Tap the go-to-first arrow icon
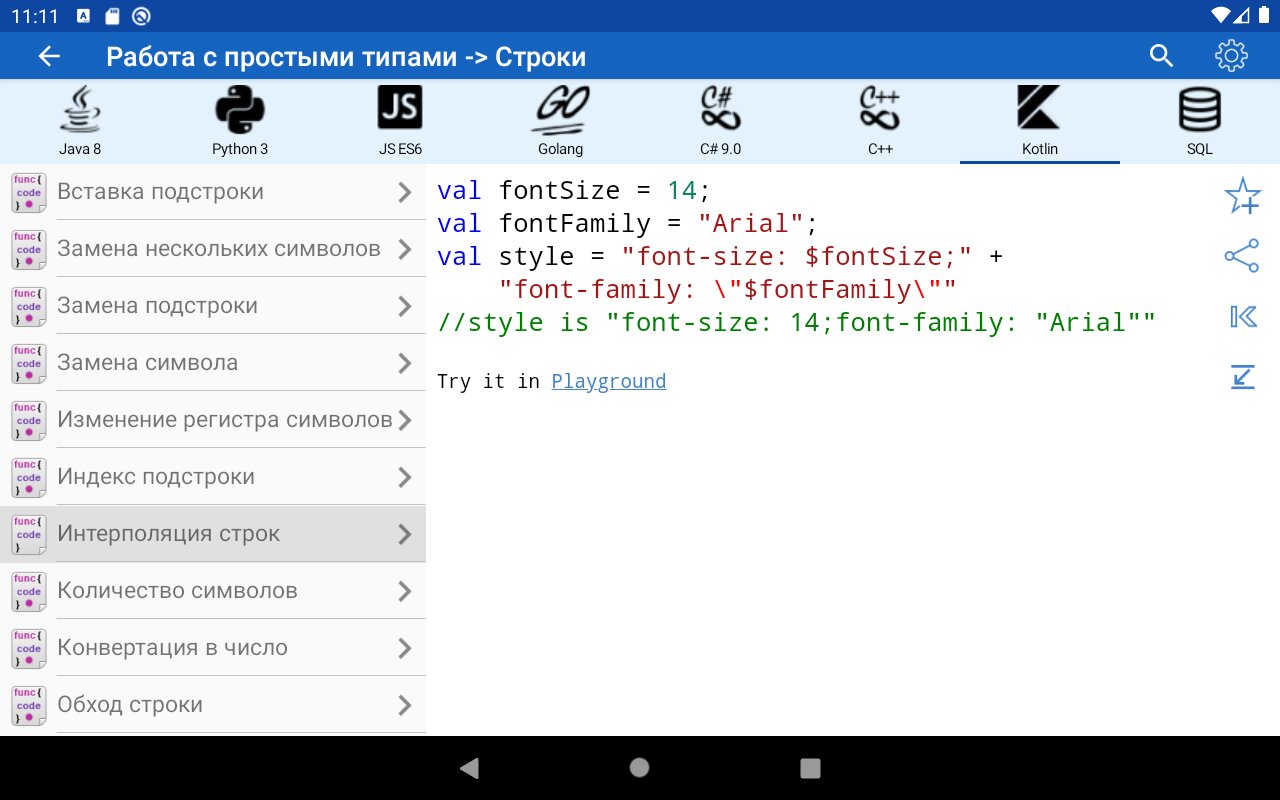Viewport: 1280px width, 800px height. click(1243, 317)
